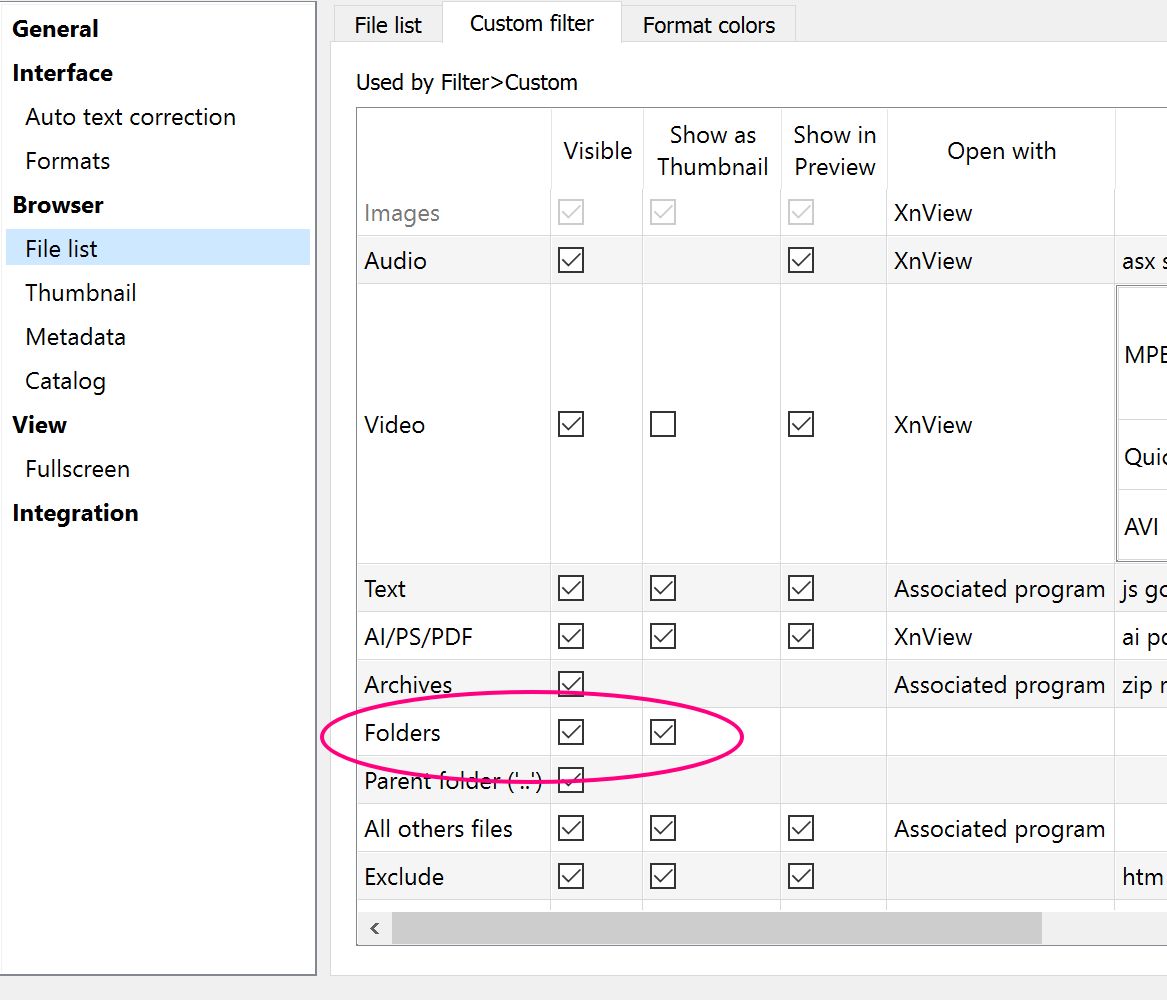1167x1000 pixels.
Task: Uncheck Visible for Audio row
Action: [571, 261]
